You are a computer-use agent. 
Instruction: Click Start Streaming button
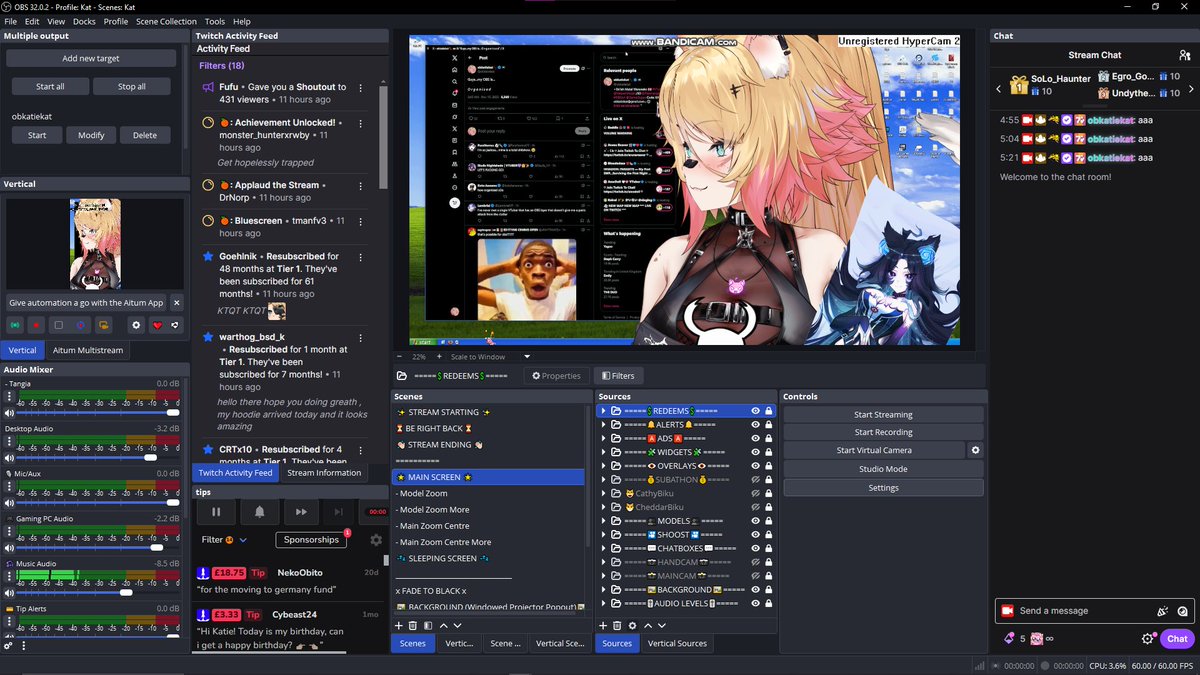(883, 415)
